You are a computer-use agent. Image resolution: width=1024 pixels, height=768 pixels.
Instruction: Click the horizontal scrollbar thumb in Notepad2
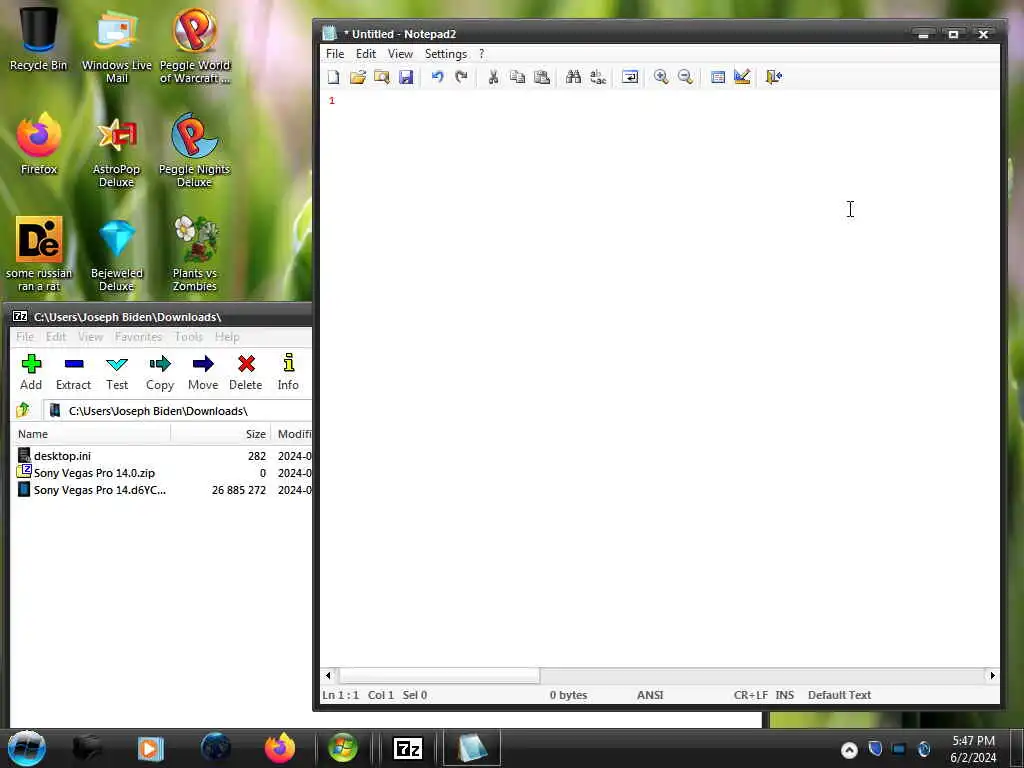(x=439, y=675)
